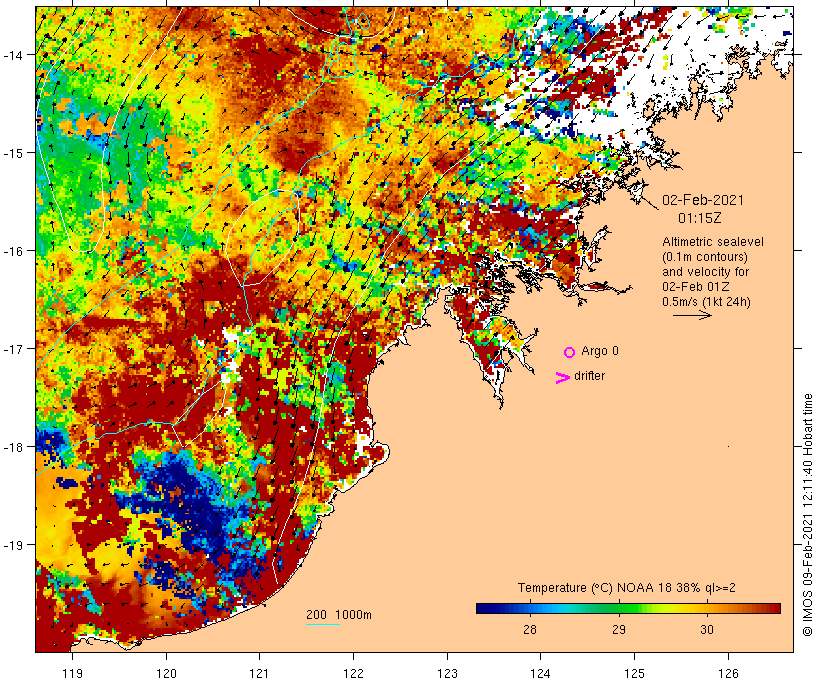Image resolution: width=820 pixels, height=680 pixels.
Task: Click the colorbar tick label 30
Action: pos(707,629)
